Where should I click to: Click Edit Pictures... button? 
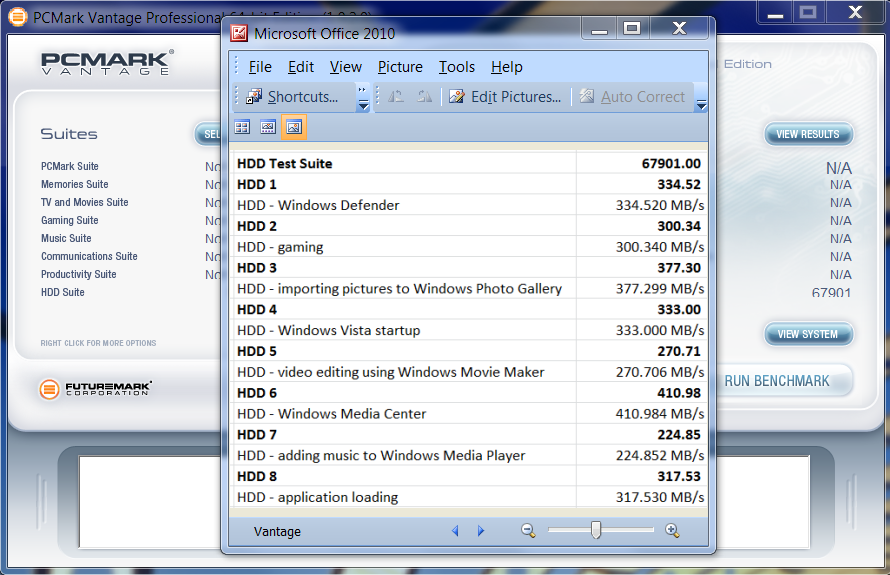tap(505, 97)
